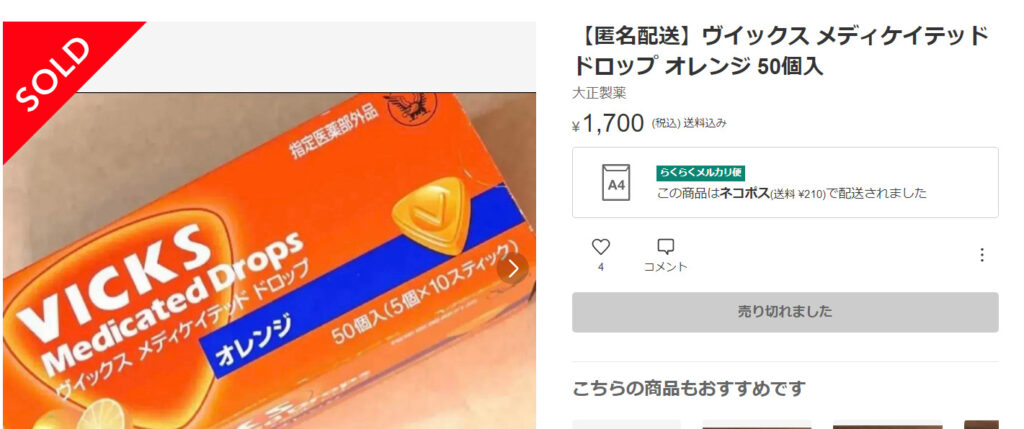Click the 送料込み shipping-included label
Screen dimensions: 1024x429
click(705, 123)
